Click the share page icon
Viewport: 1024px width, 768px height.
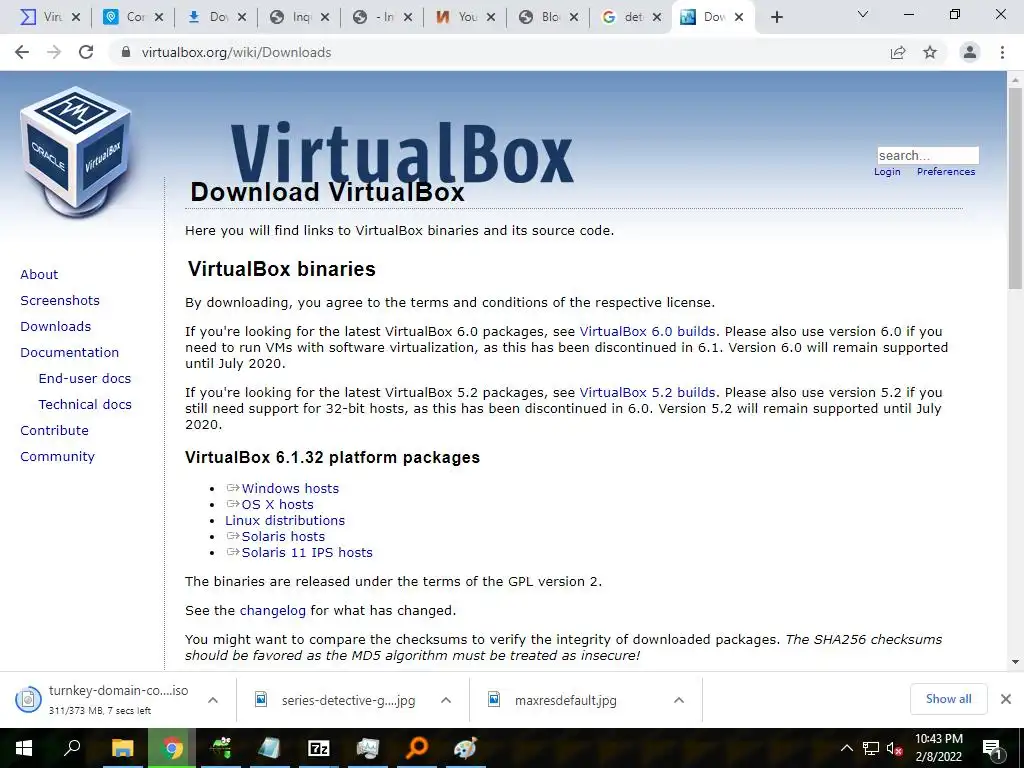point(898,52)
